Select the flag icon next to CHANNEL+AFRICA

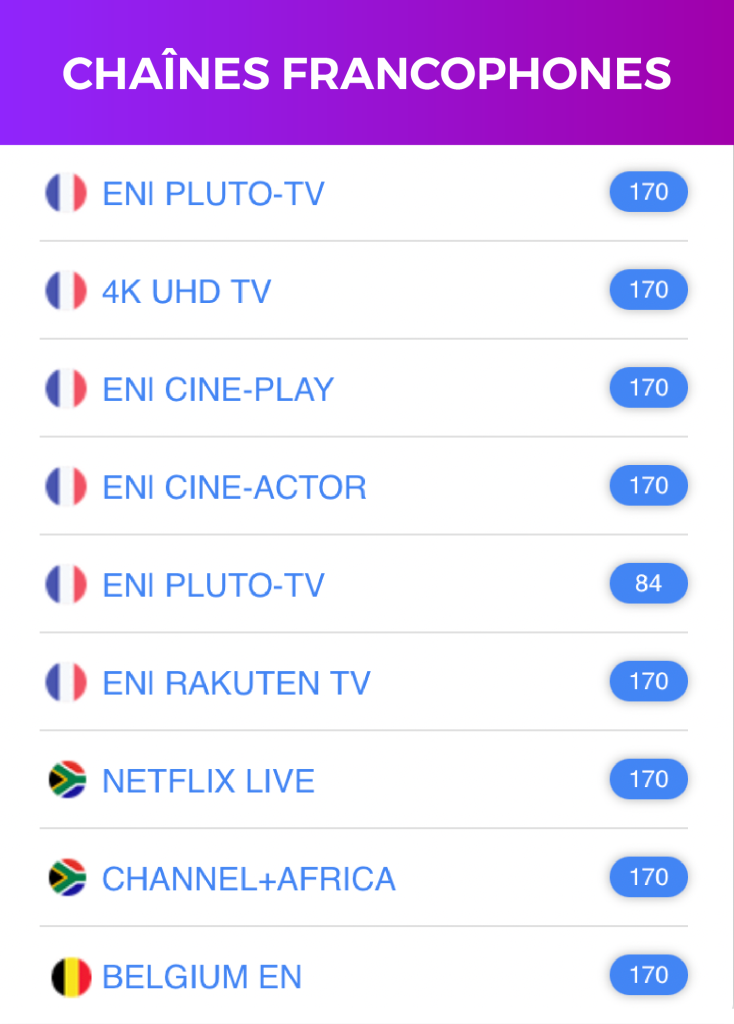point(67,878)
